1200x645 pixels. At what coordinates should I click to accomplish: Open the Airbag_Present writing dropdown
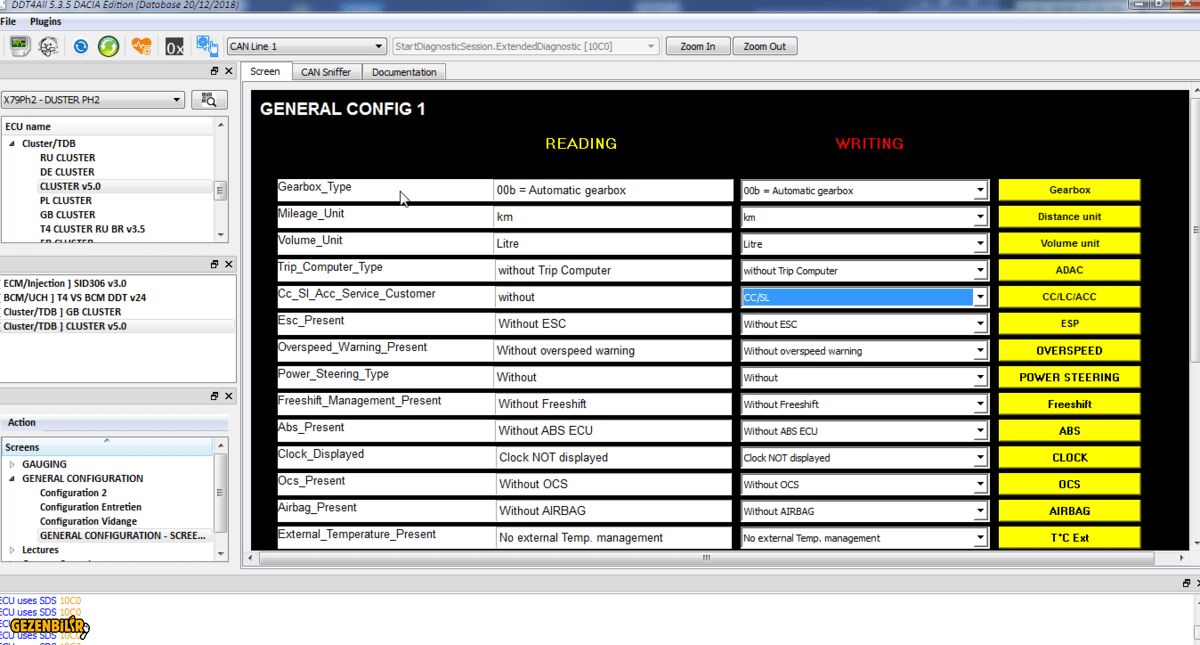coord(864,511)
